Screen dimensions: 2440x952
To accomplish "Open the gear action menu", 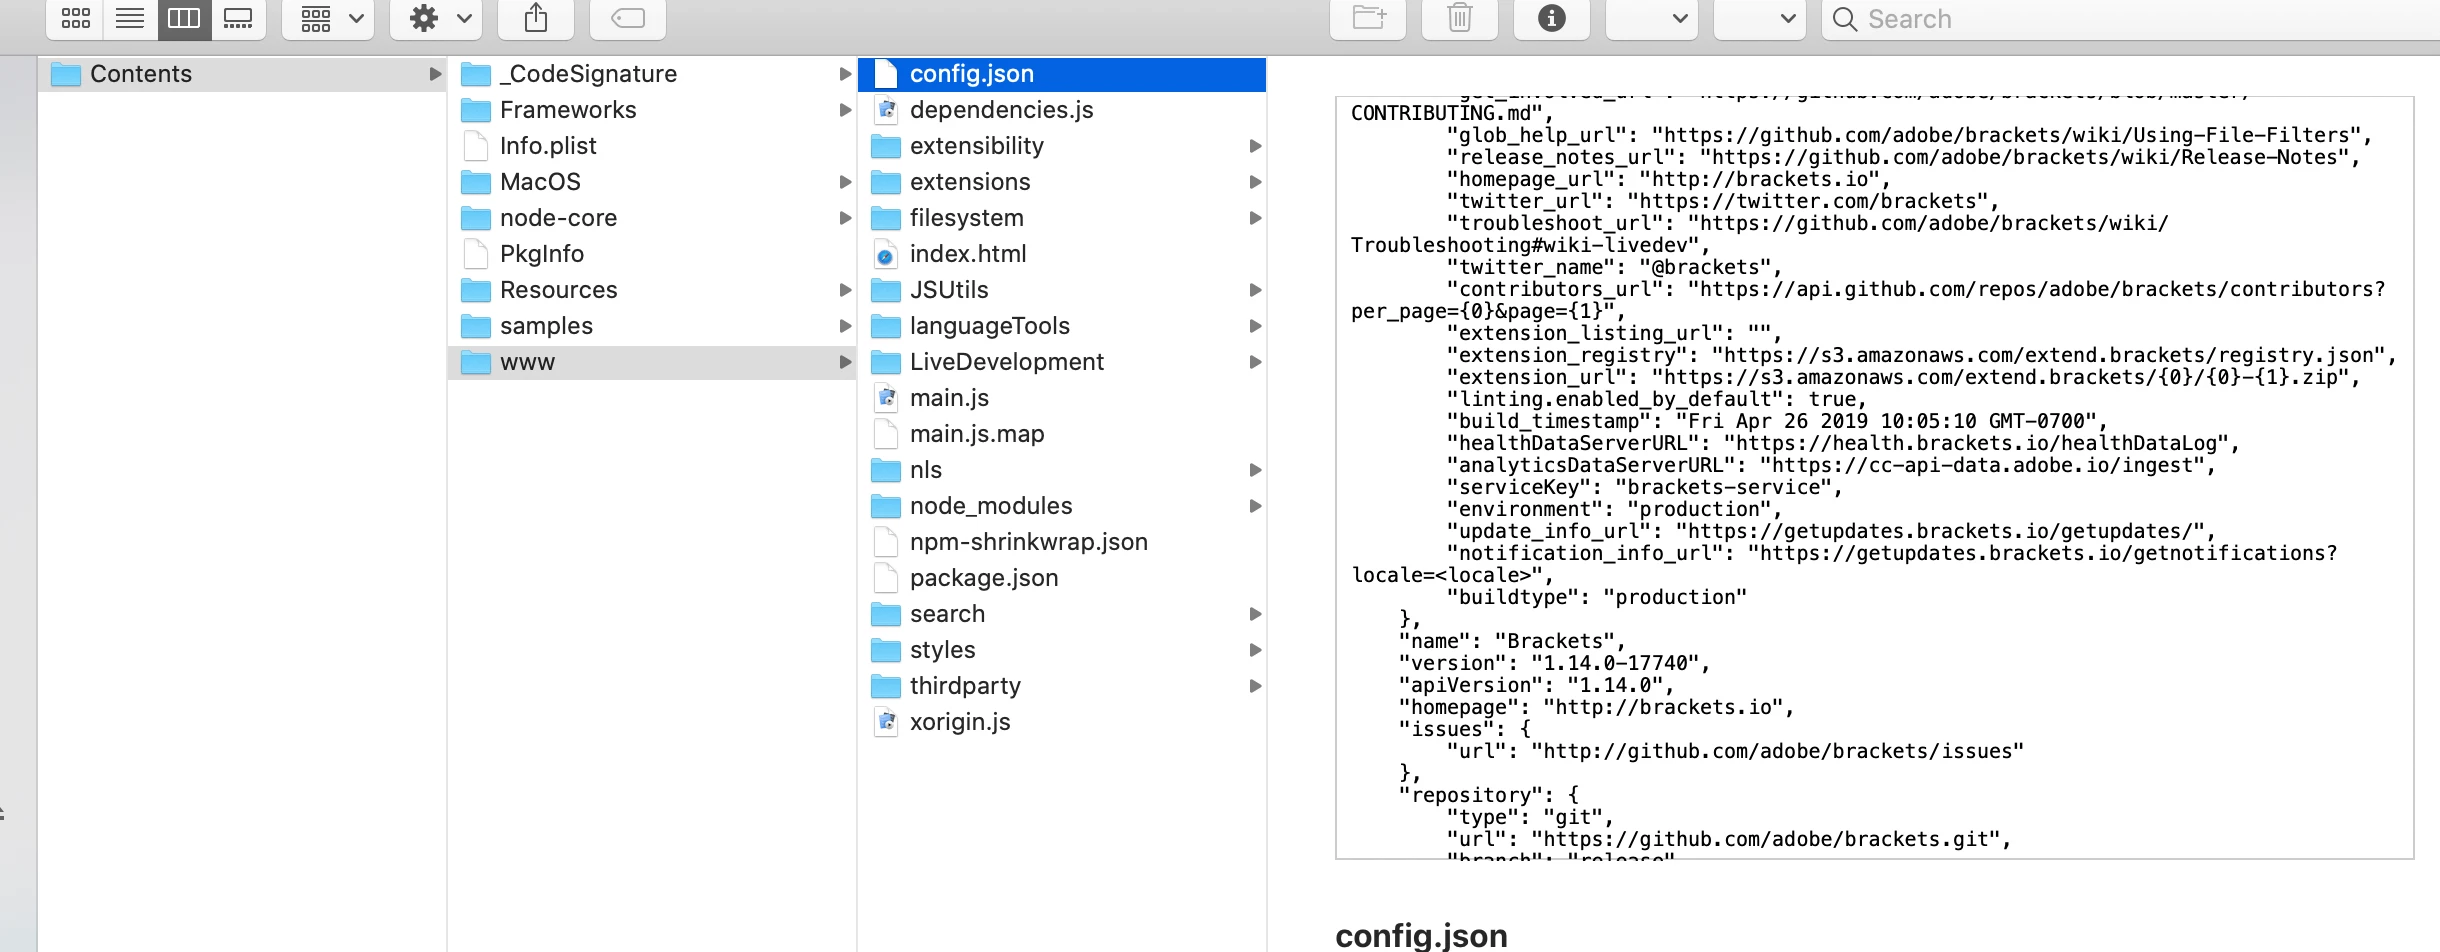I will pyautogui.click(x=437, y=18).
